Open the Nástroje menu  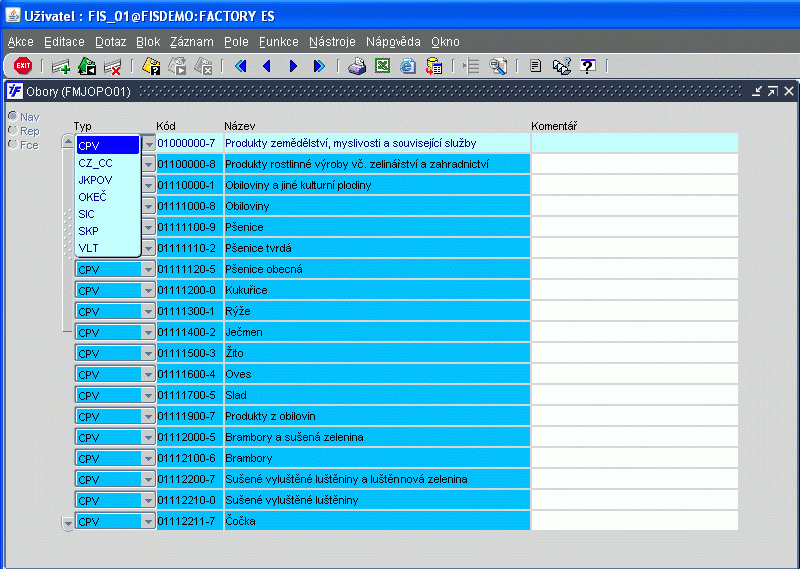tap(332, 42)
